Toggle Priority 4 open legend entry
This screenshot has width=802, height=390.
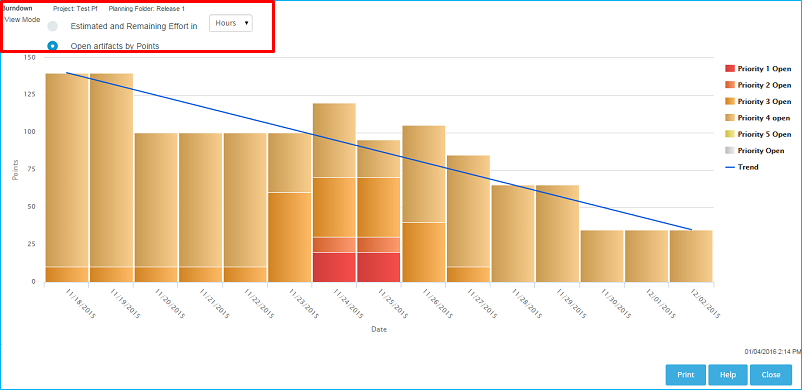click(x=758, y=118)
